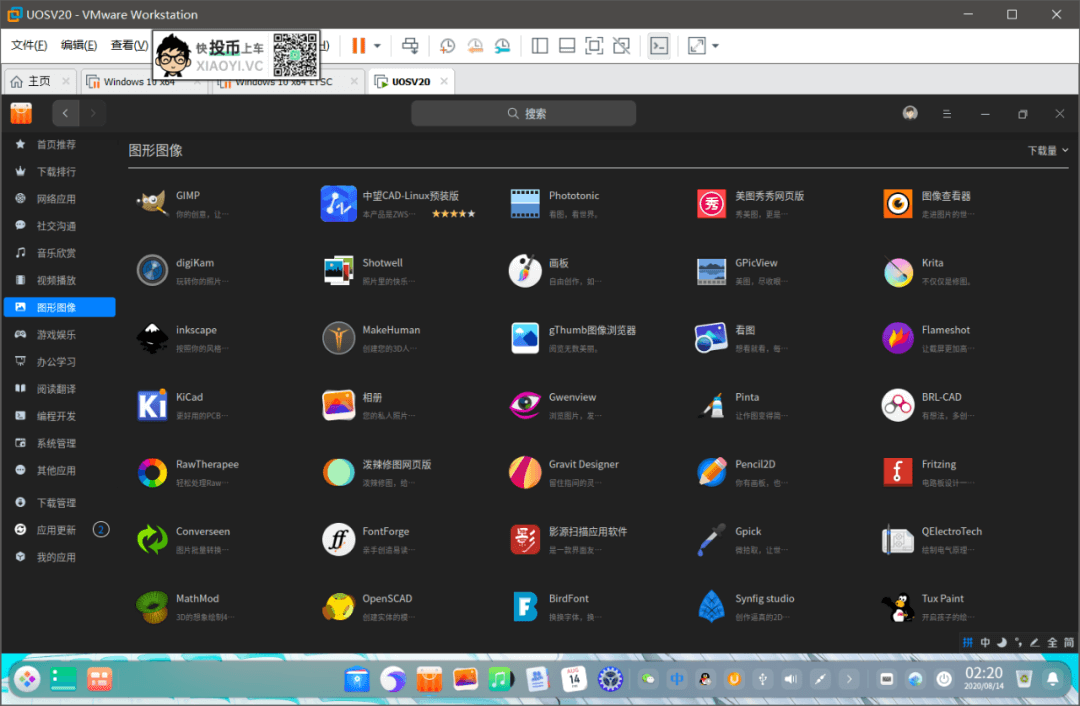Open the Krita app icon
This screenshot has height=706, width=1080.
tap(898, 270)
